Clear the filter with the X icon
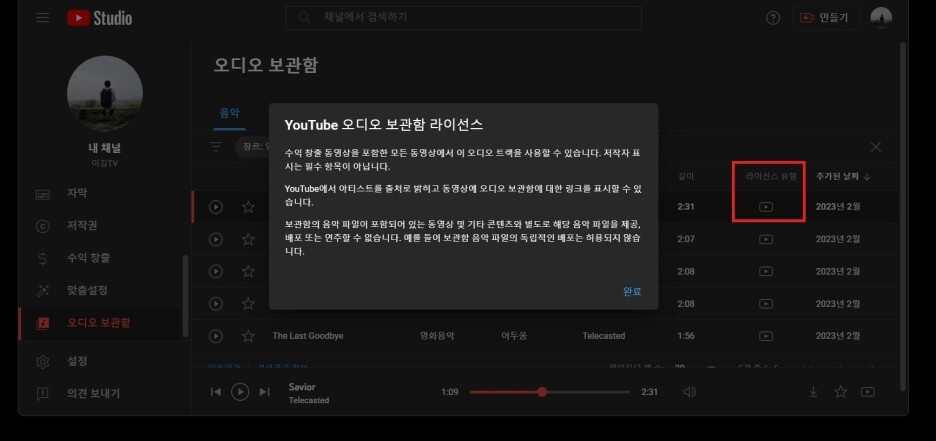The width and height of the screenshot is (936, 441). 876,147
